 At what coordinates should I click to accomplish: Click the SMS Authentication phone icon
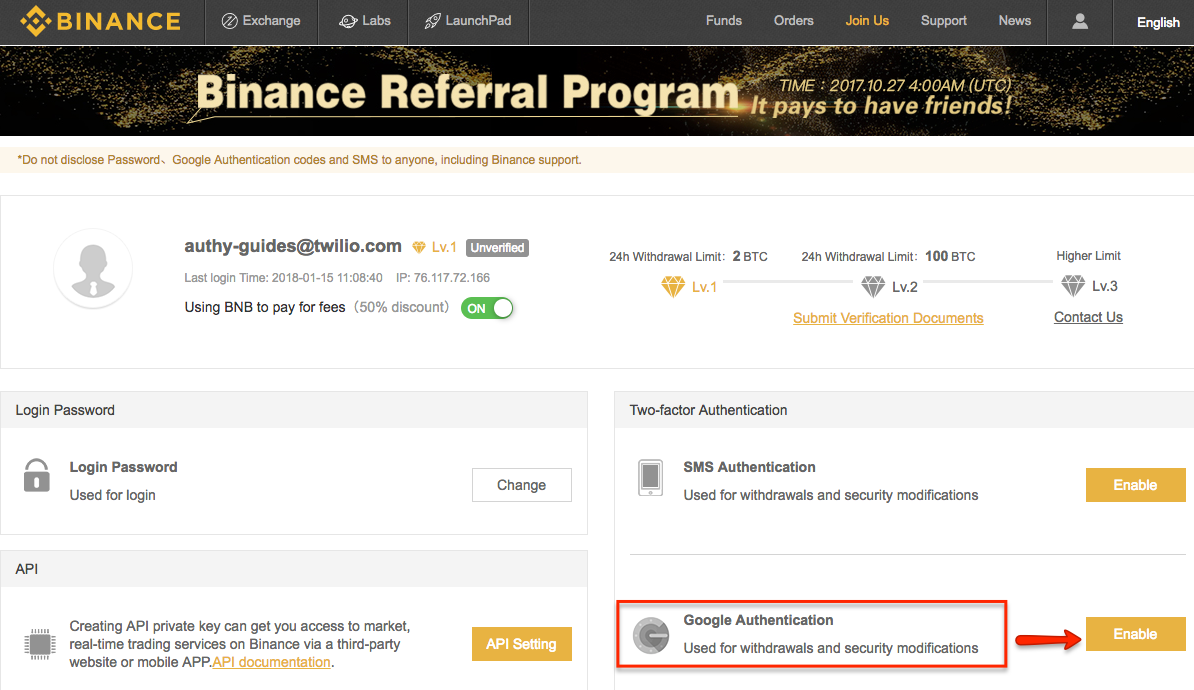click(650, 477)
